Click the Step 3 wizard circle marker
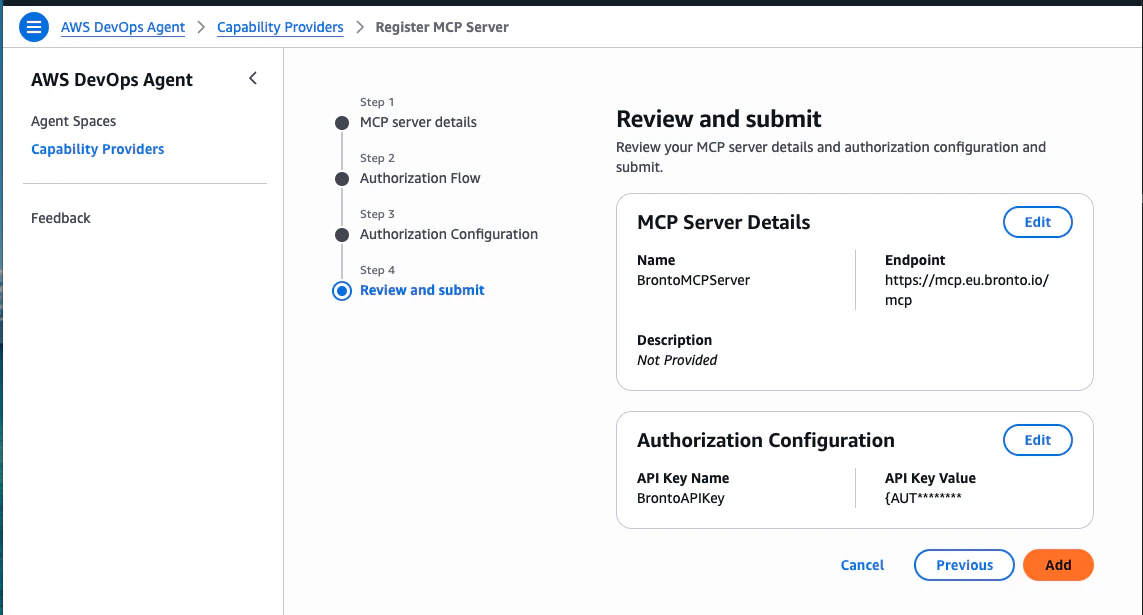 tap(342, 235)
